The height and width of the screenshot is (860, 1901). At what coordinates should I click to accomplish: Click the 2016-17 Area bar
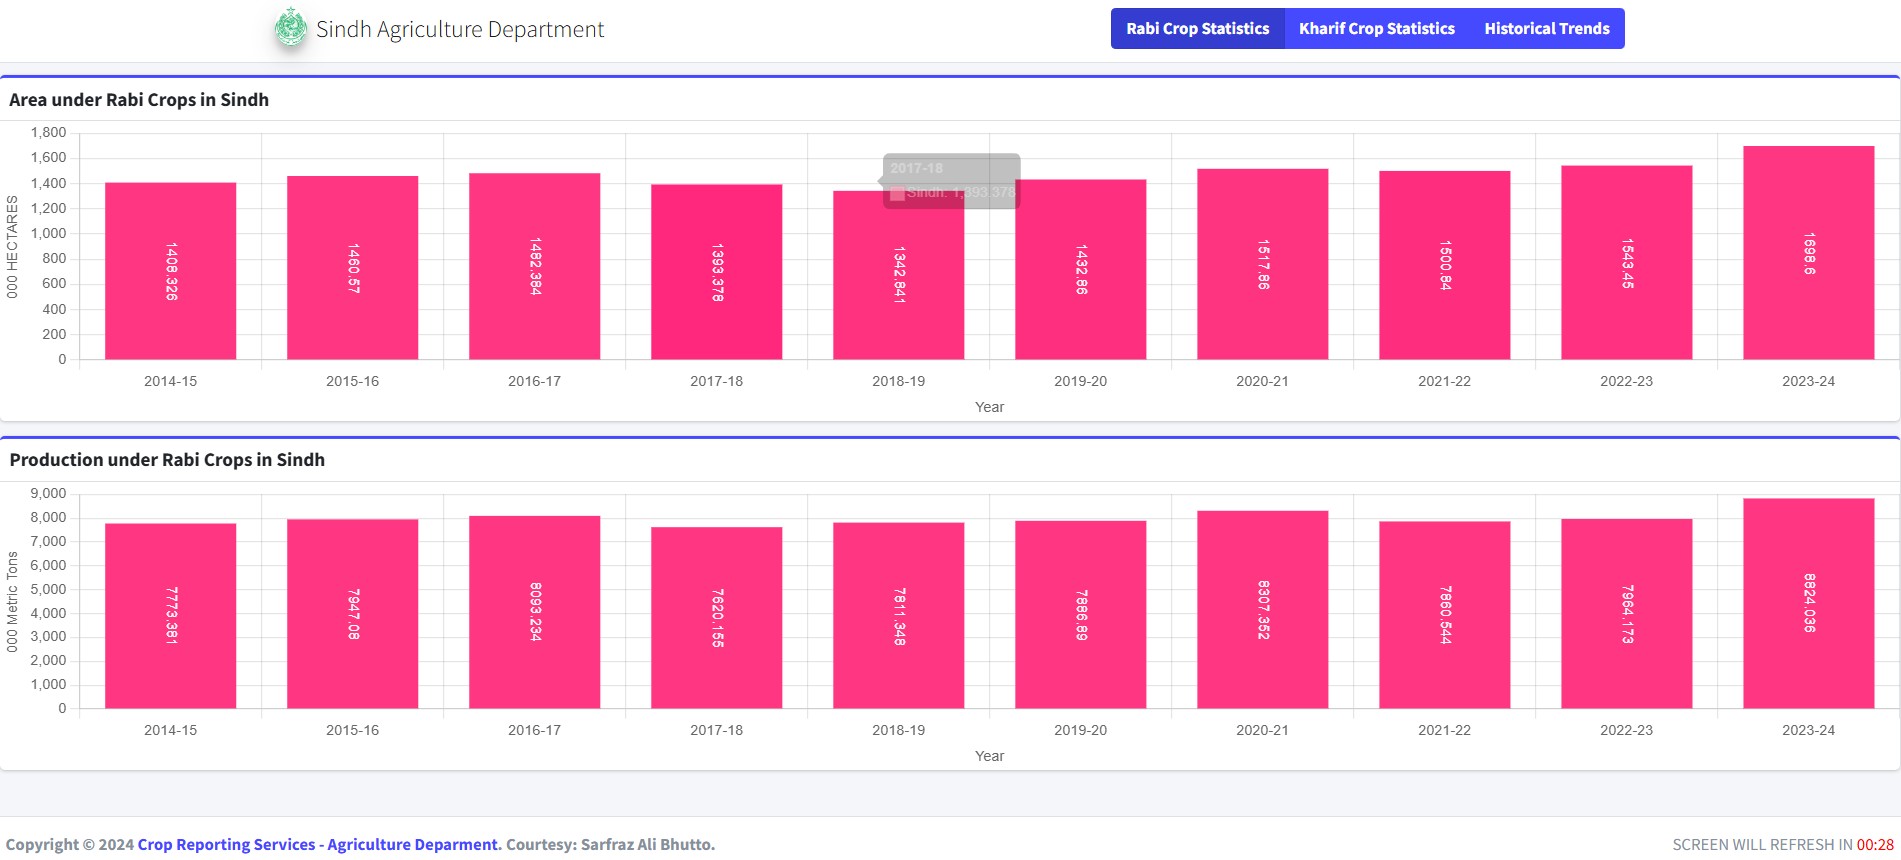534,266
